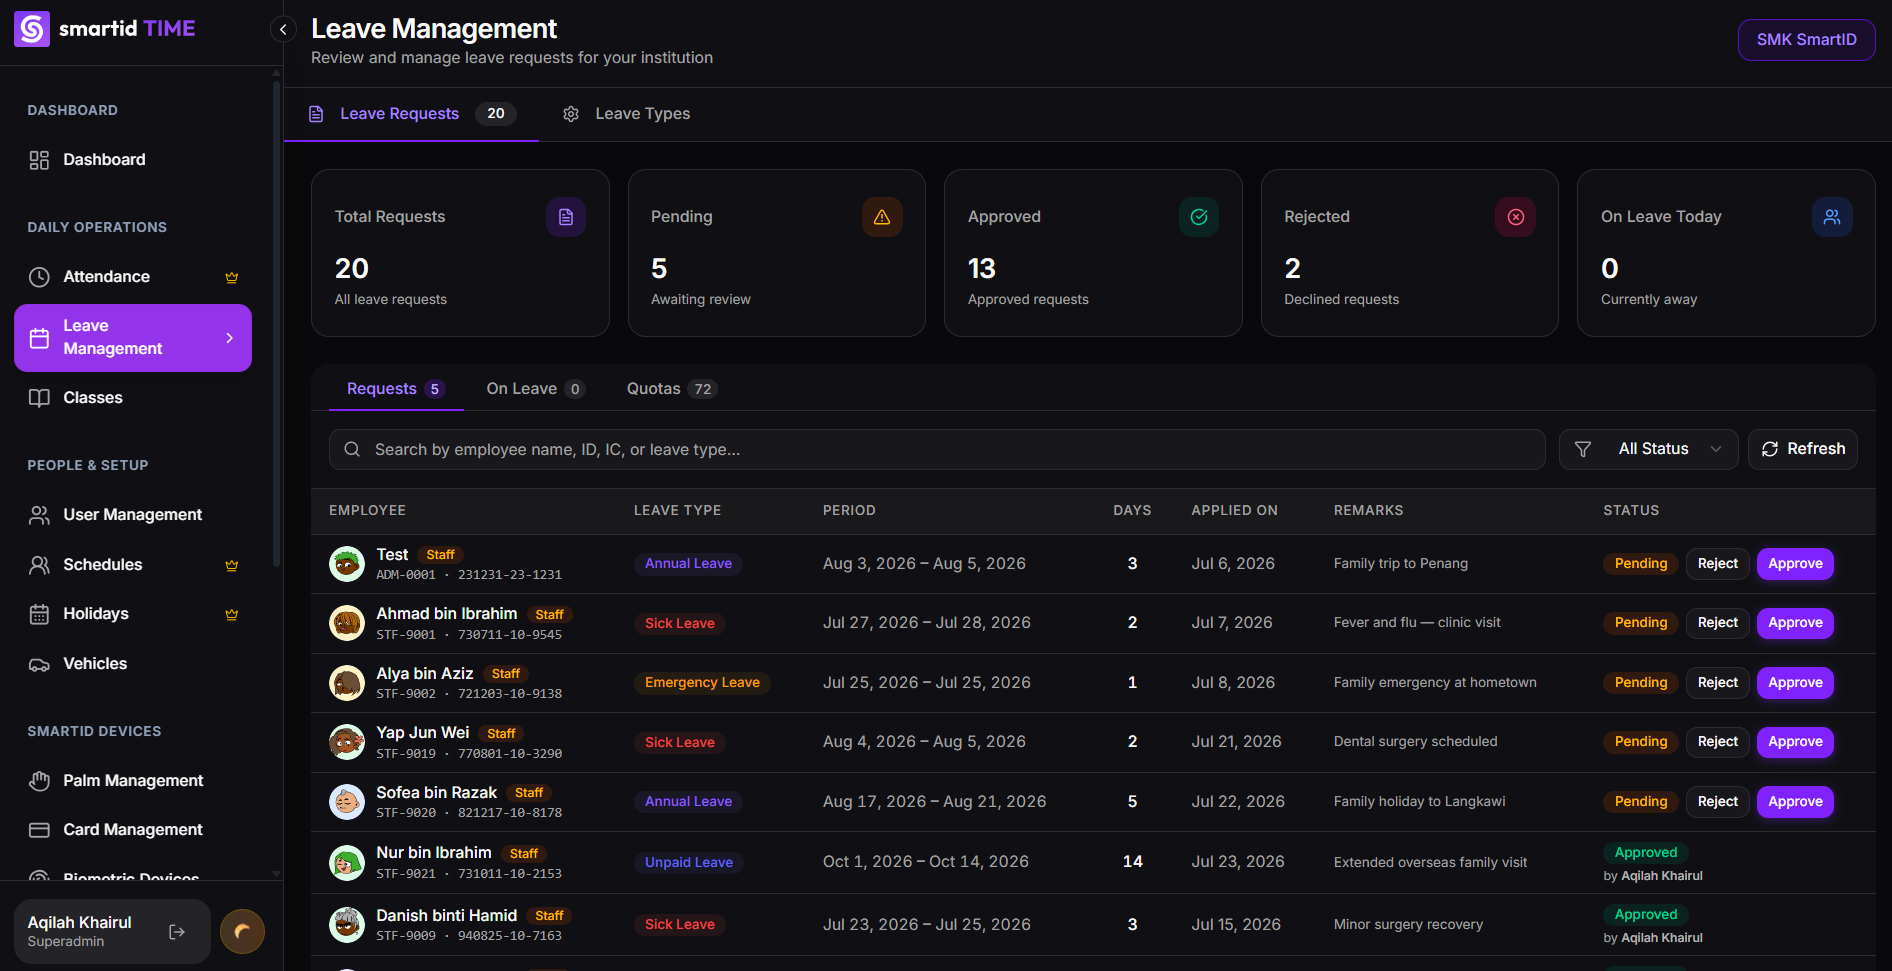Approve Test's annual leave request
Image resolution: width=1892 pixels, height=971 pixels.
tap(1795, 564)
